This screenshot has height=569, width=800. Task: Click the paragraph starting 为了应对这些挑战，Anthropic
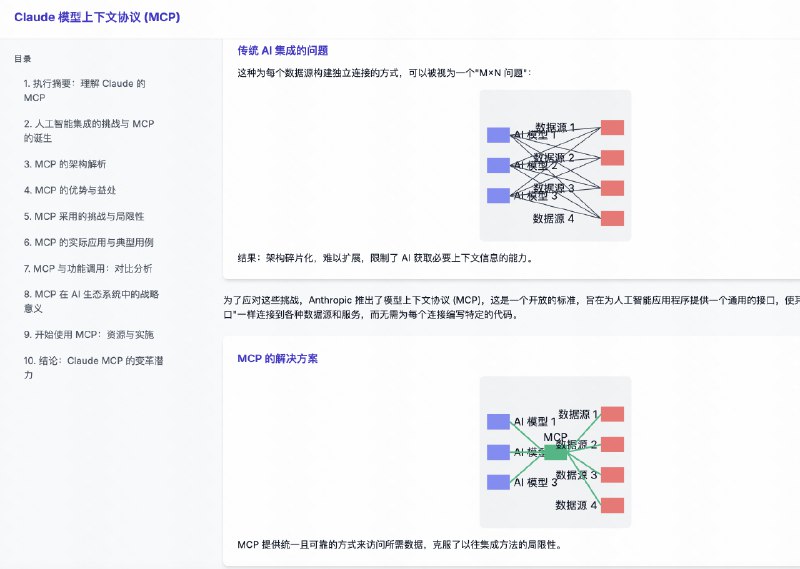[x=511, y=307]
